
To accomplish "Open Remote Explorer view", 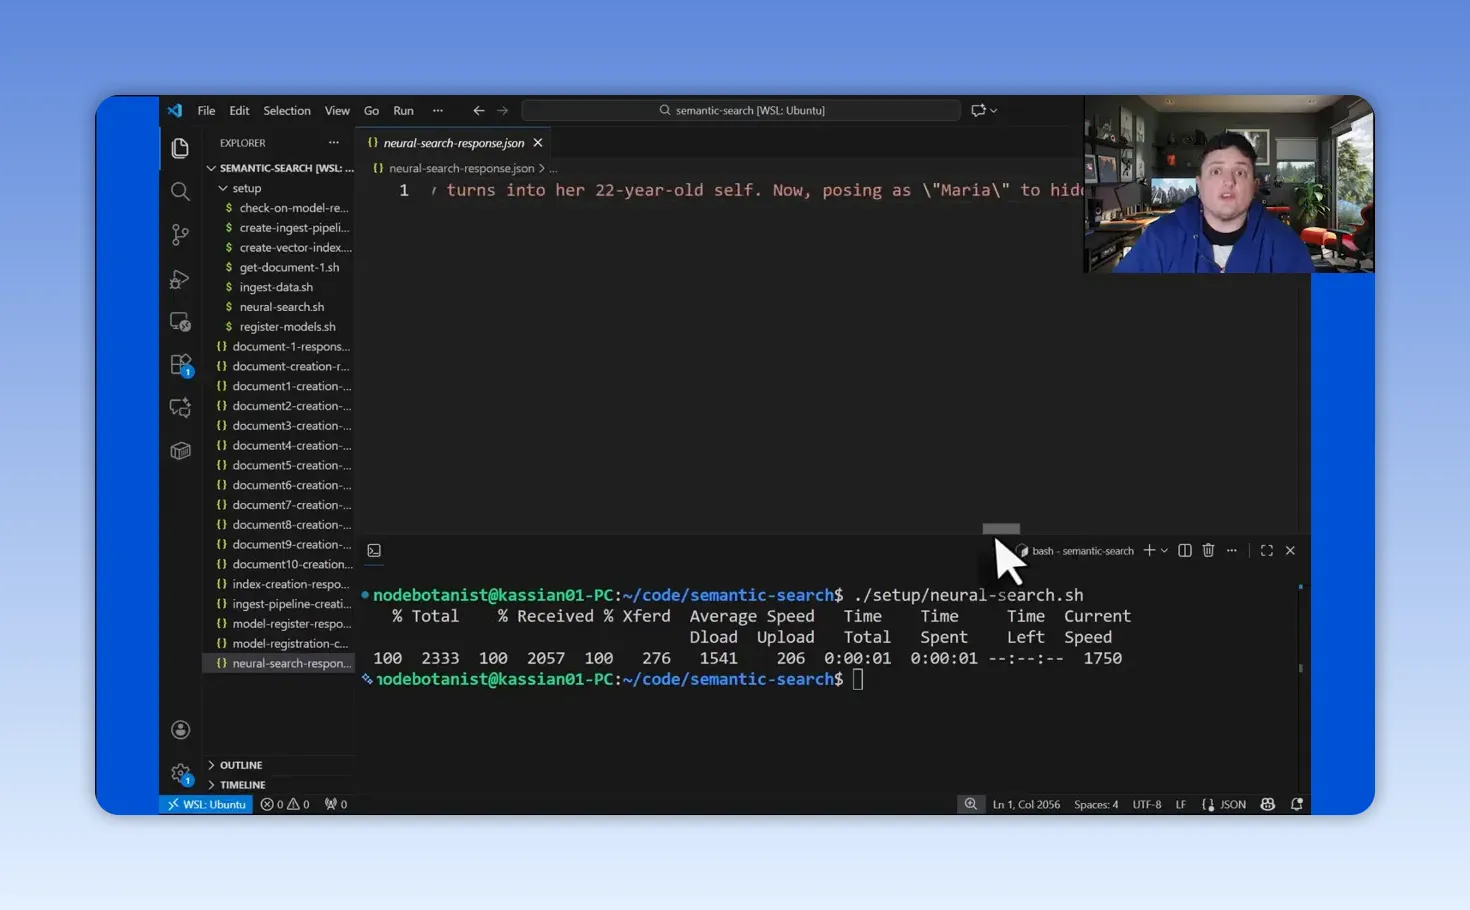I will 180,322.
